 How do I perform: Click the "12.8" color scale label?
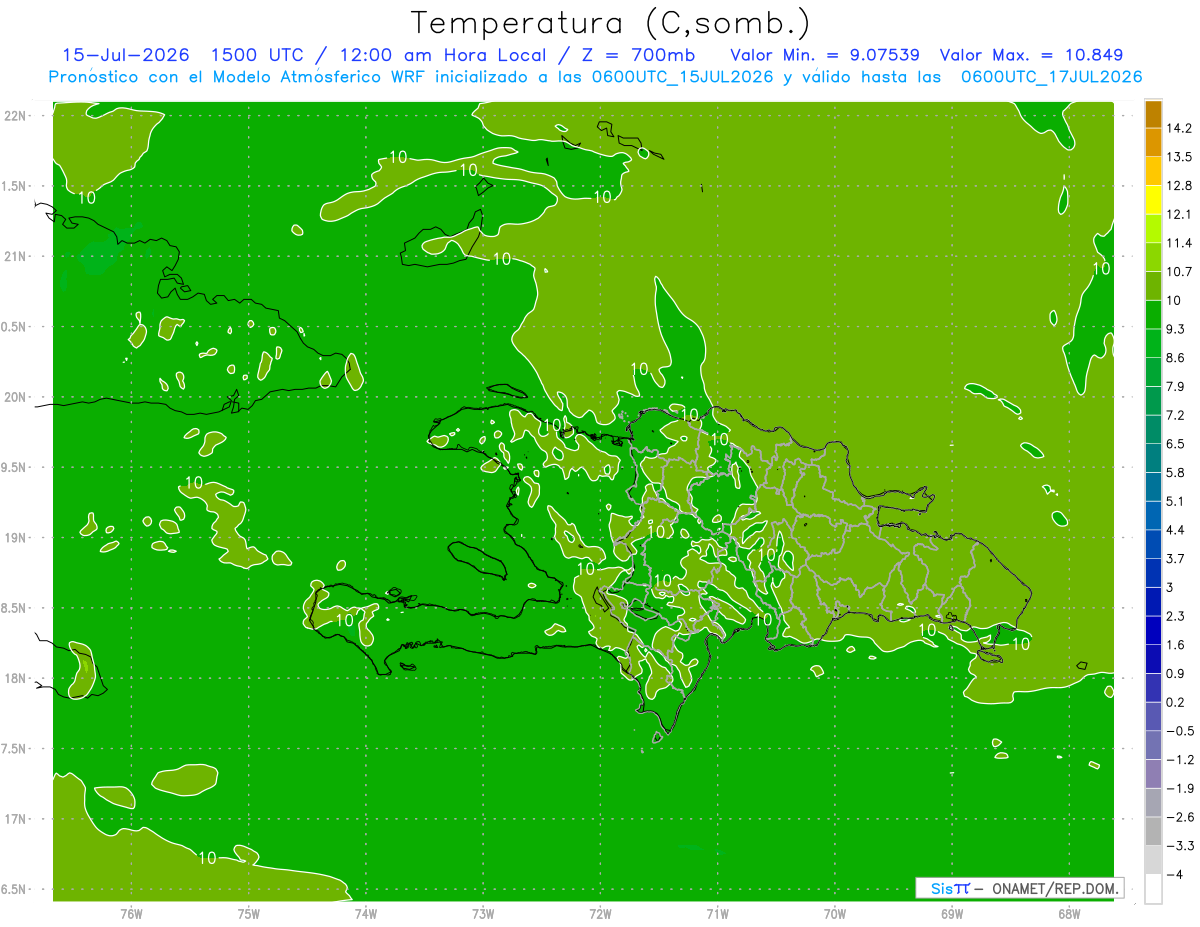pos(1179,186)
